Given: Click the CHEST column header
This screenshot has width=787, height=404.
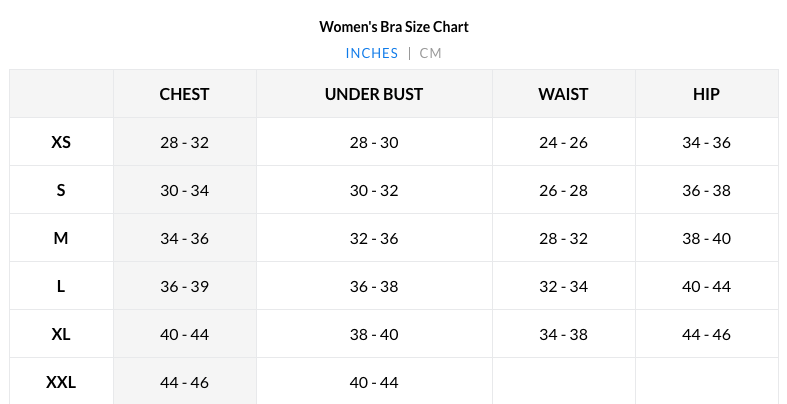Looking at the screenshot, I should coord(185,94).
